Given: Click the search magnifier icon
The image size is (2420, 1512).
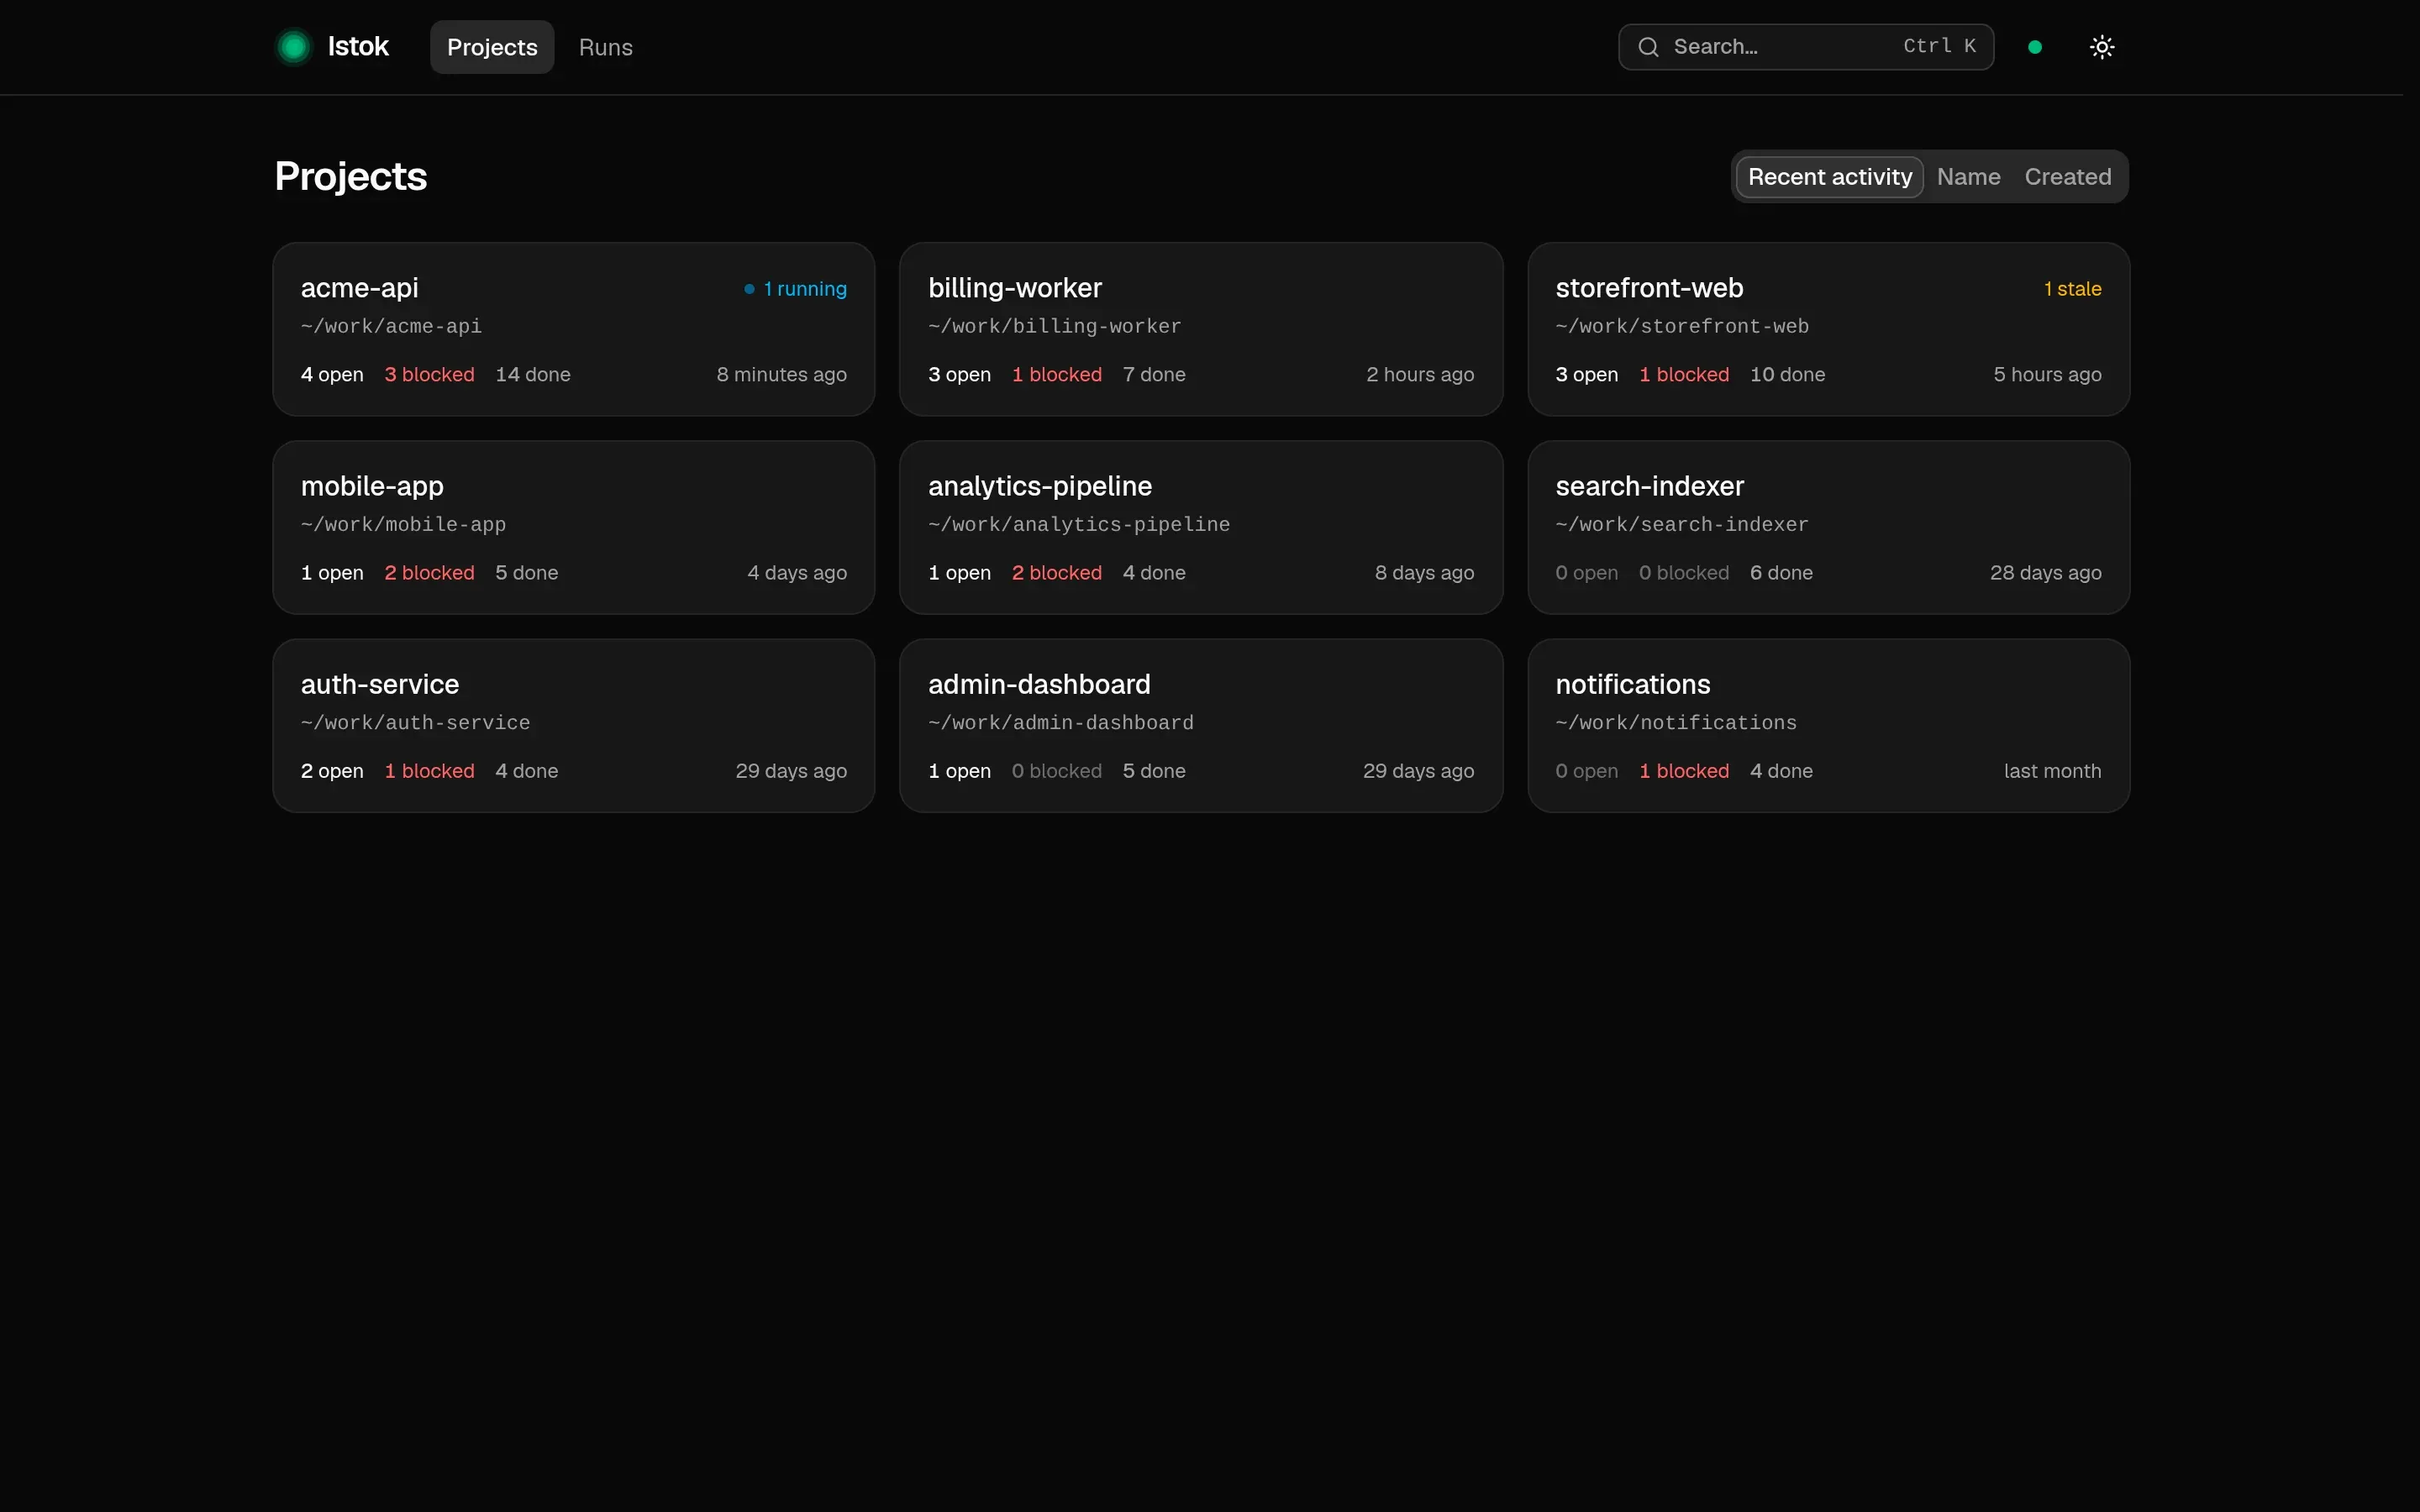Looking at the screenshot, I should pos(1648,47).
